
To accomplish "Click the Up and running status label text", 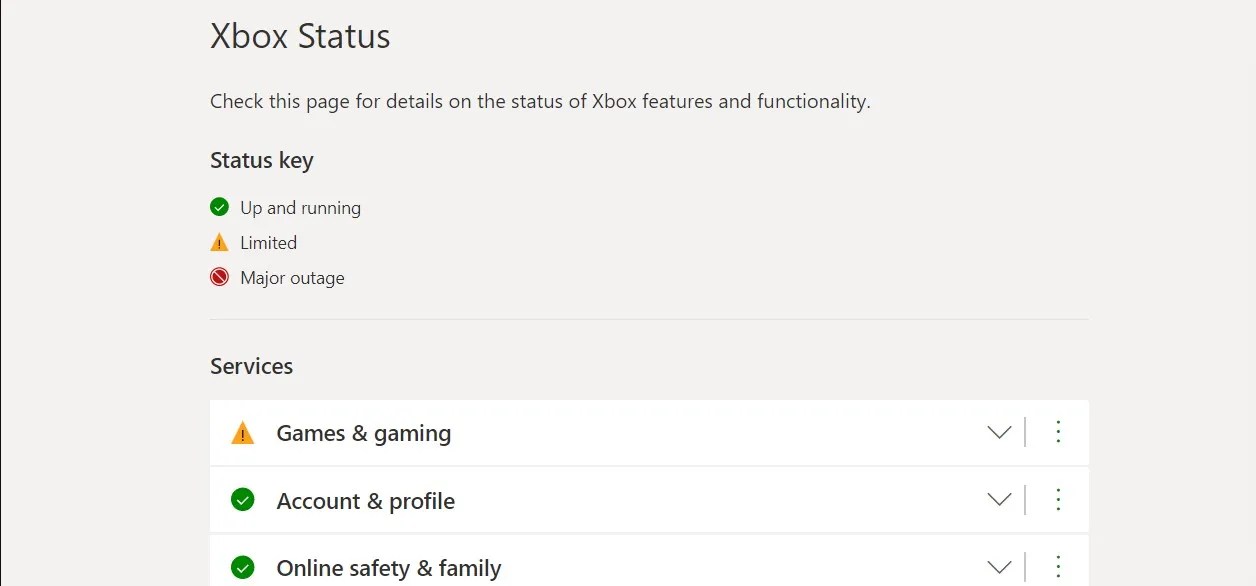I will point(300,207).
